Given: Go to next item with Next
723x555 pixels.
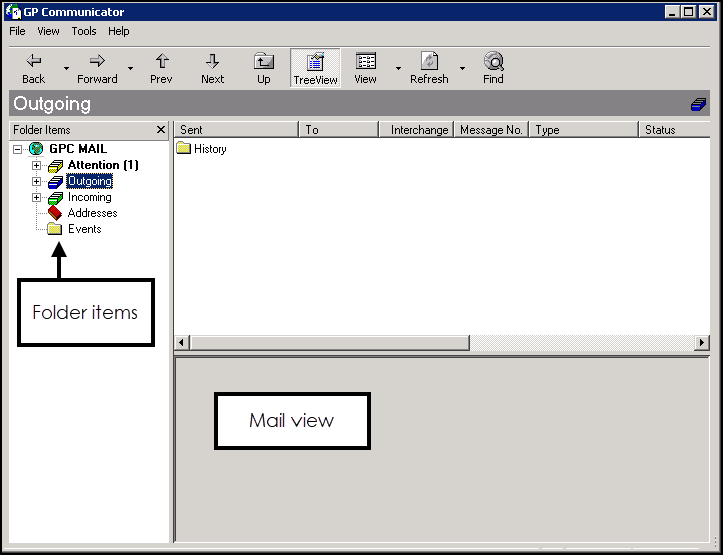Looking at the screenshot, I should pyautogui.click(x=212, y=69).
